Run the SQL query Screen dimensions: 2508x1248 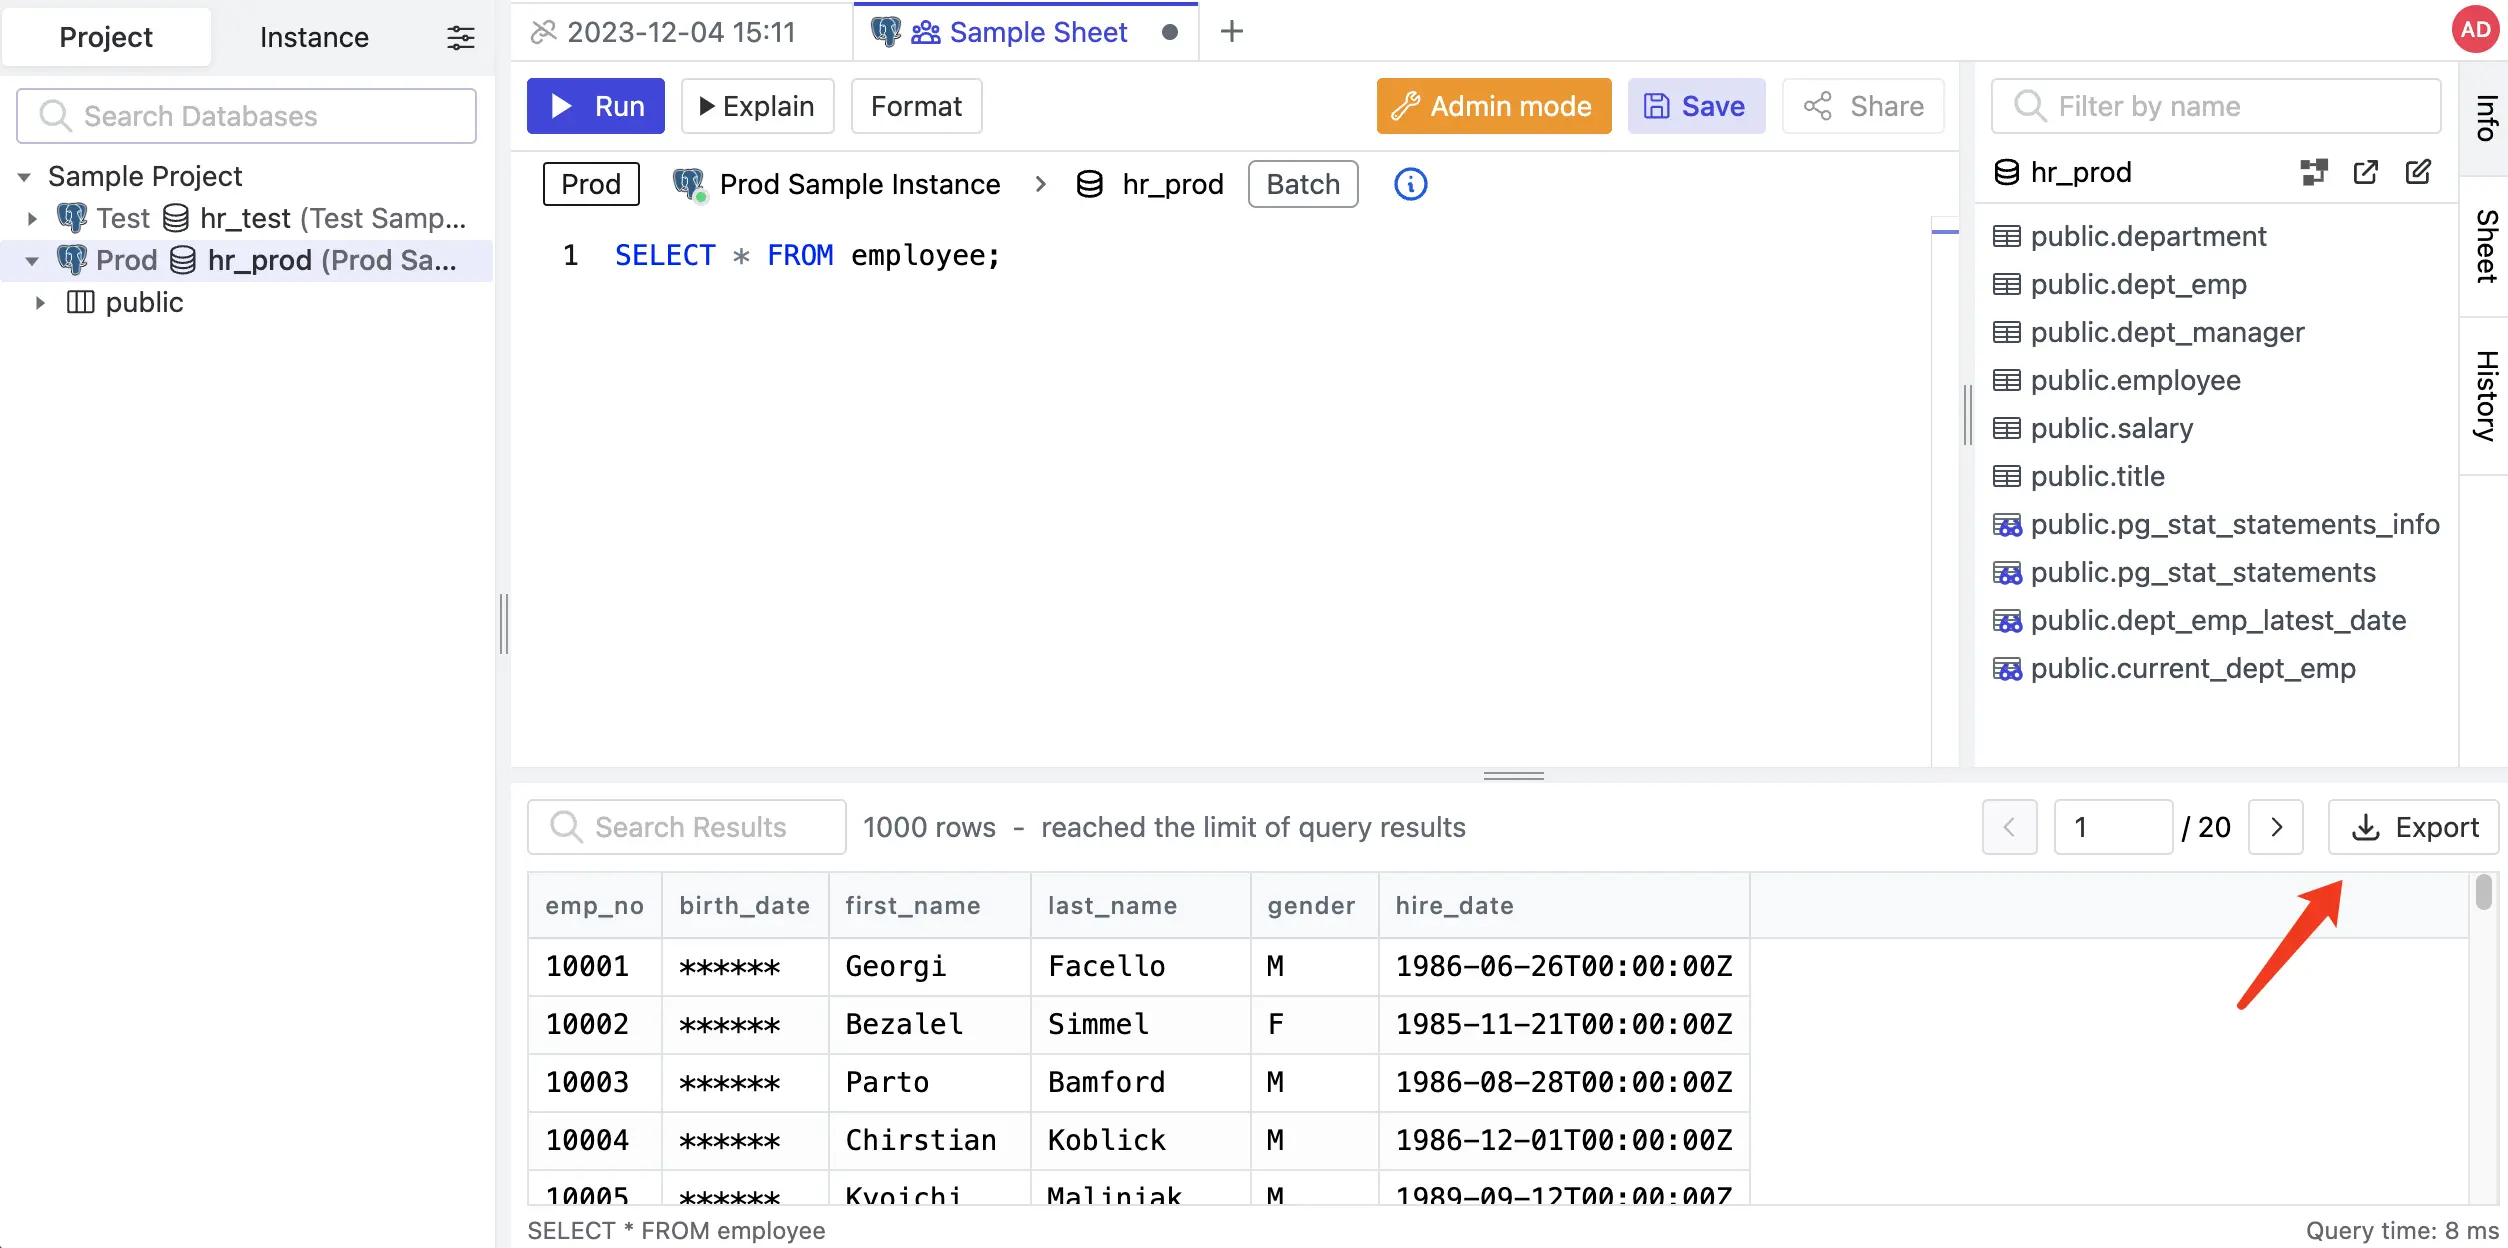595,106
